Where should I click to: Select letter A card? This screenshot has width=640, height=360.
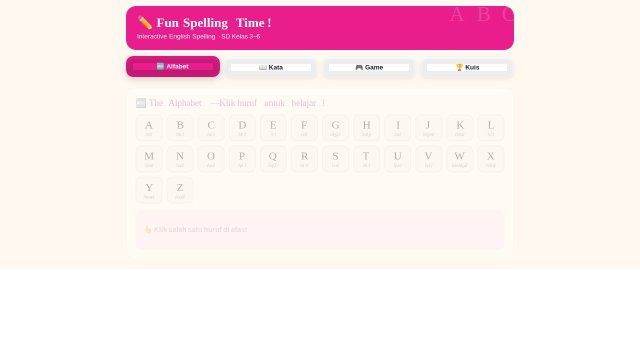[x=149, y=128]
